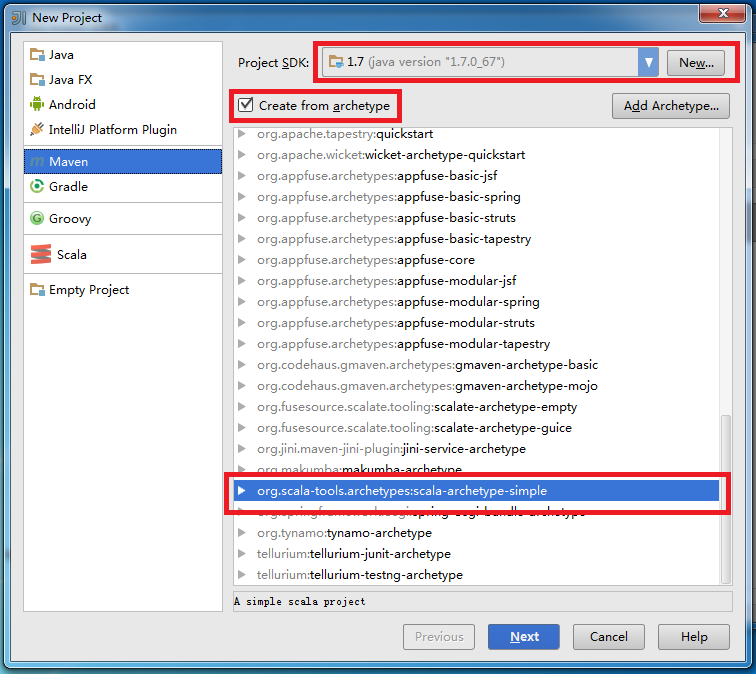The image size is (756, 674).
Task: Toggle Create from archetype checkbox
Action: tap(246, 105)
